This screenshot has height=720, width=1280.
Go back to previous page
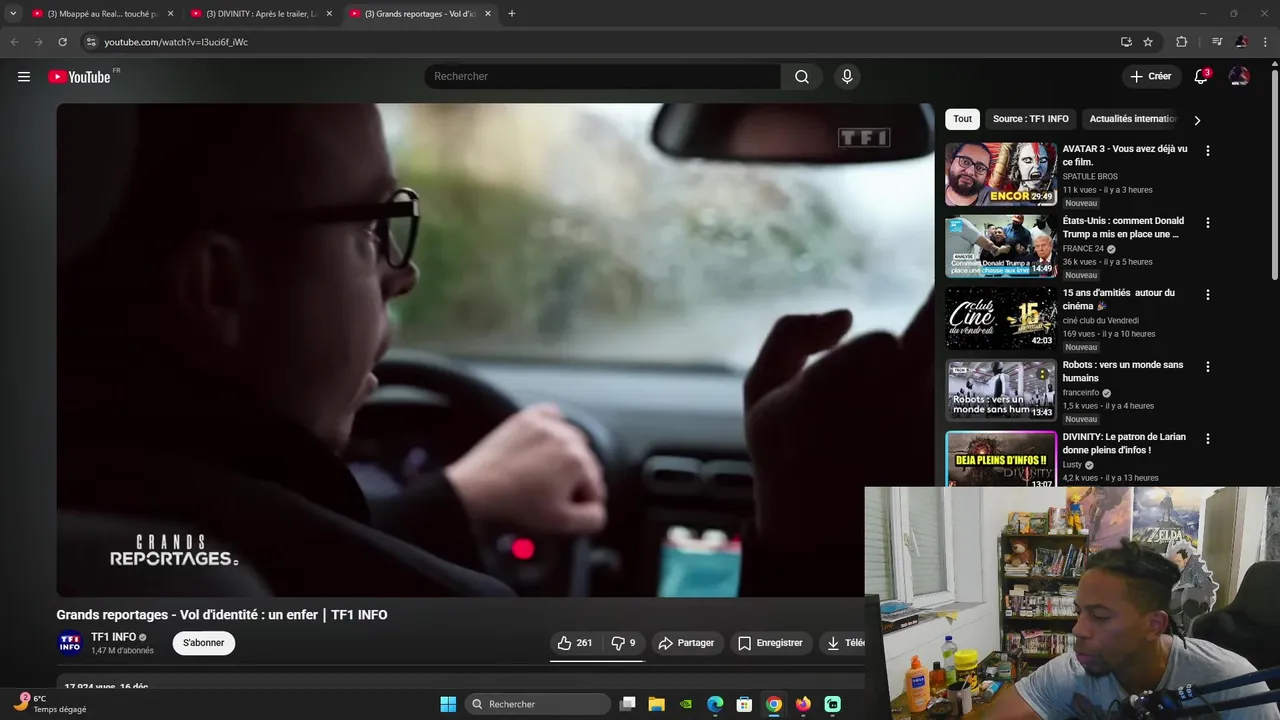tap(15, 42)
